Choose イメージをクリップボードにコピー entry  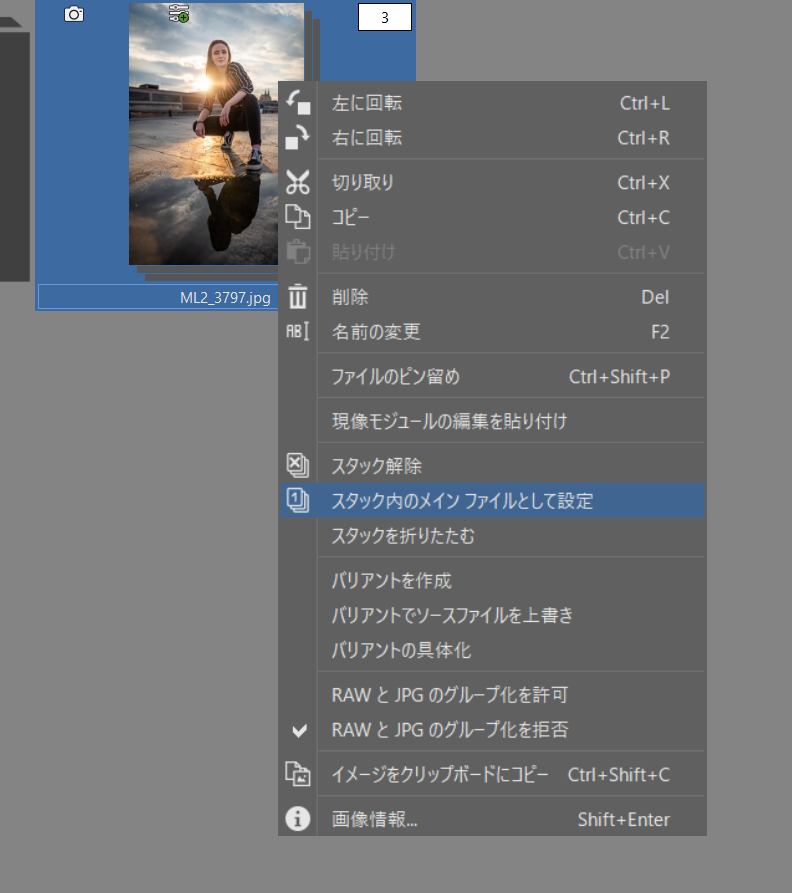click(493, 774)
